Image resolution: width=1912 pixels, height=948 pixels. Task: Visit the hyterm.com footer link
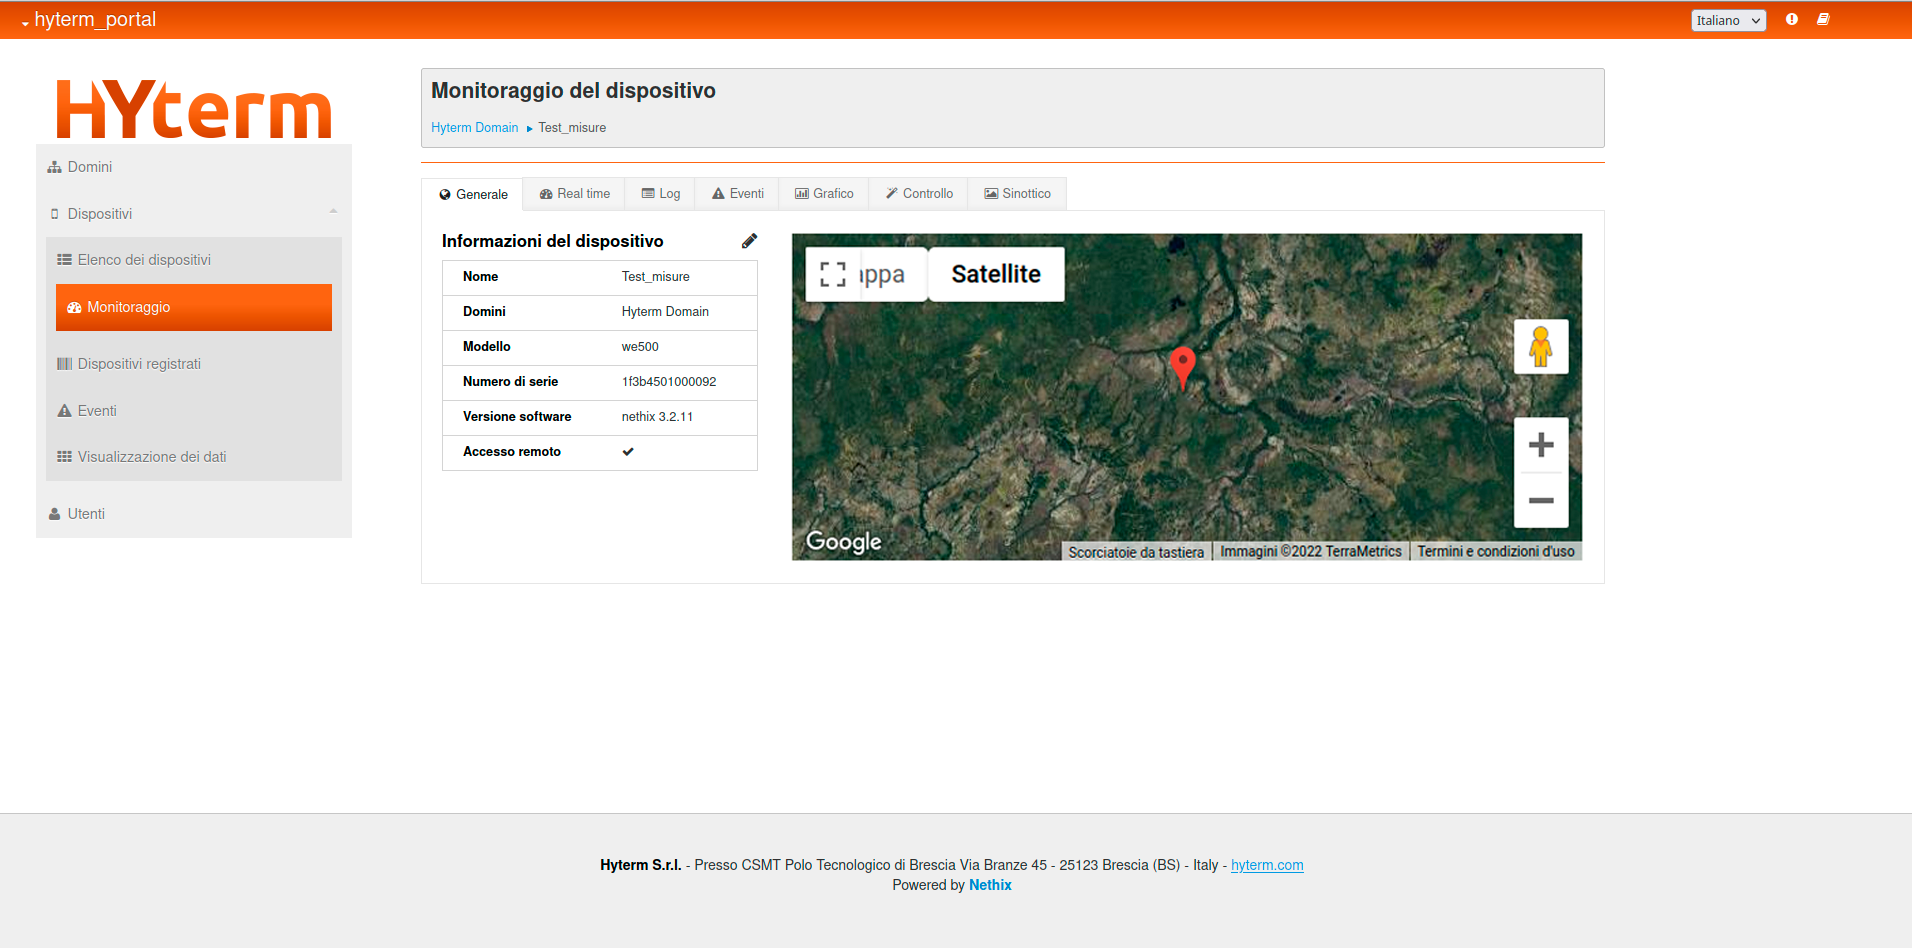click(1266, 865)
